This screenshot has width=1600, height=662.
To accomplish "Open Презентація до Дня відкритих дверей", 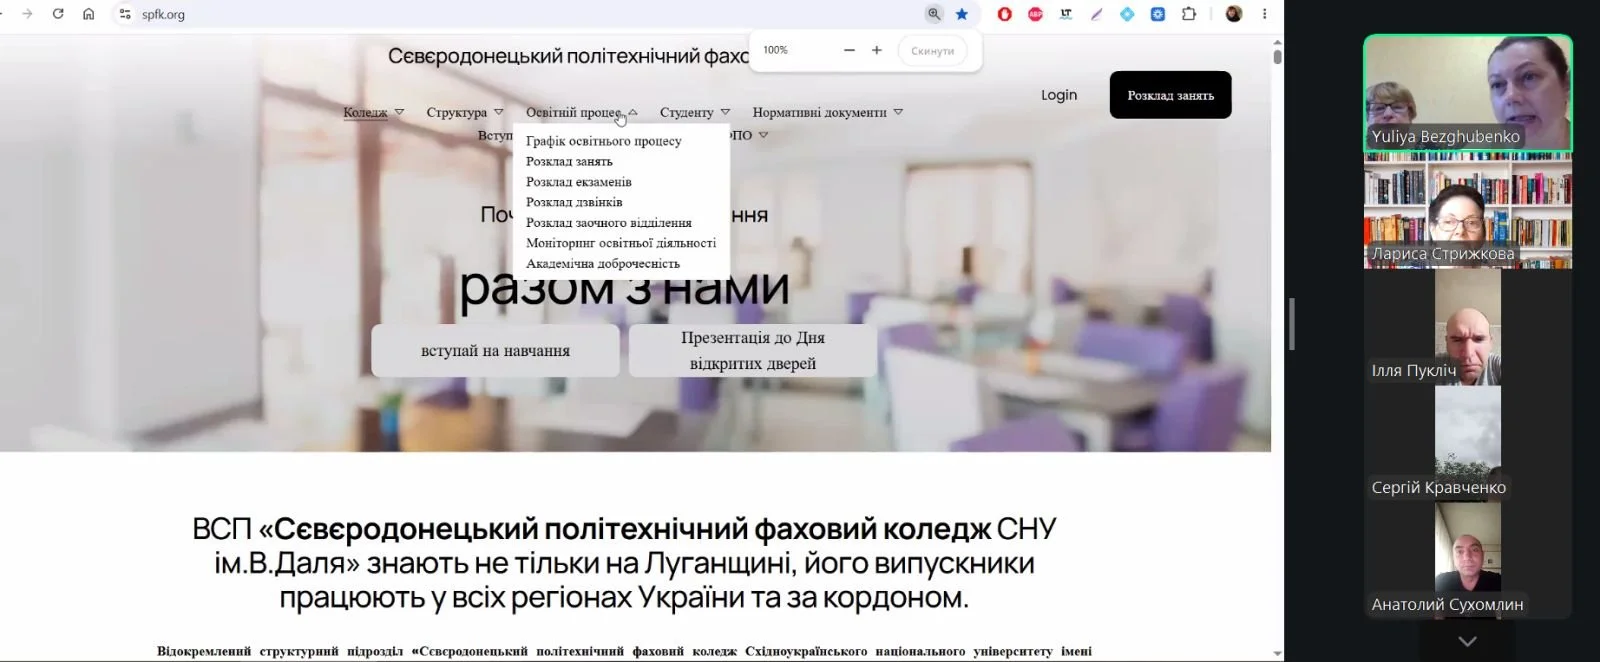I will click(x=753, y=350).
